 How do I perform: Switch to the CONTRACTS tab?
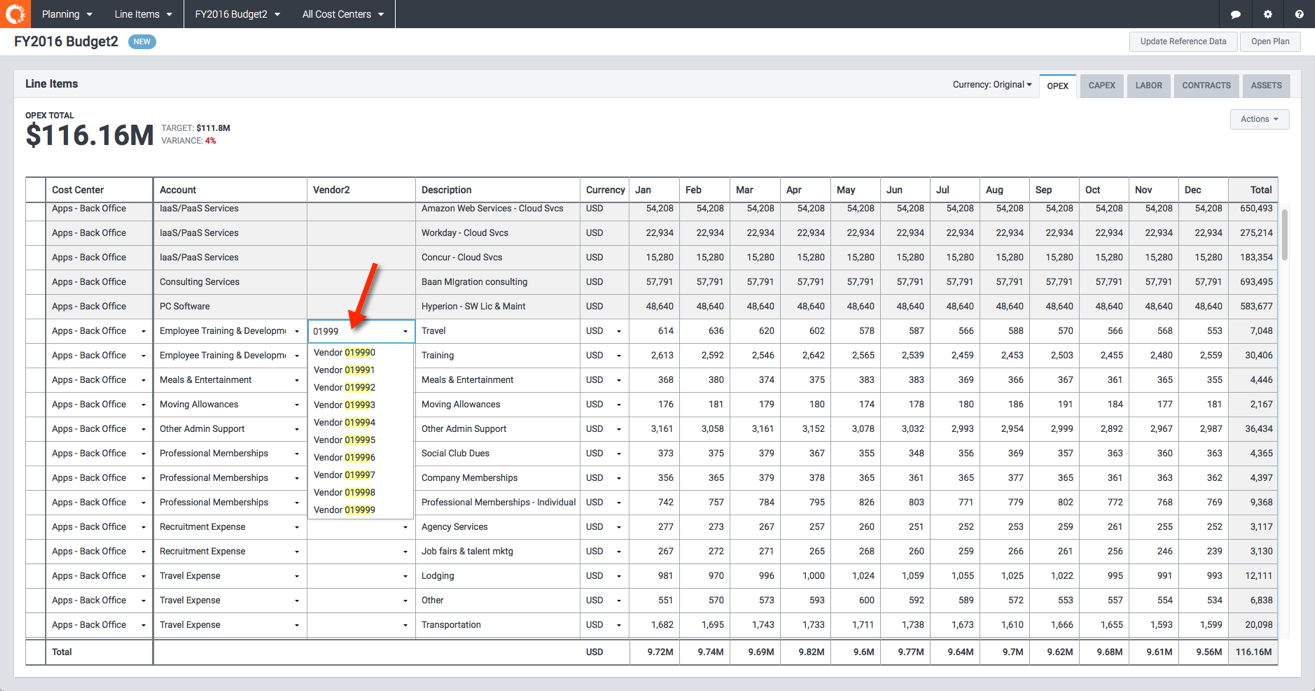[1206, 86]
